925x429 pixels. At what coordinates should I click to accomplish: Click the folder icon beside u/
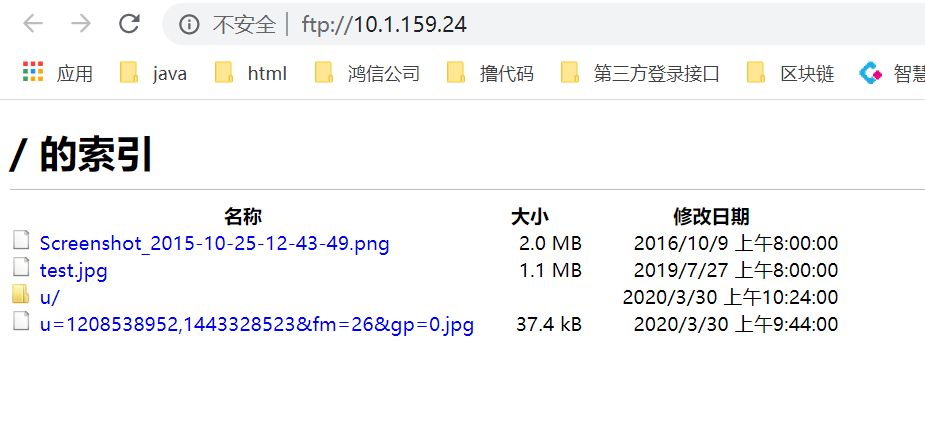[21, 295]
